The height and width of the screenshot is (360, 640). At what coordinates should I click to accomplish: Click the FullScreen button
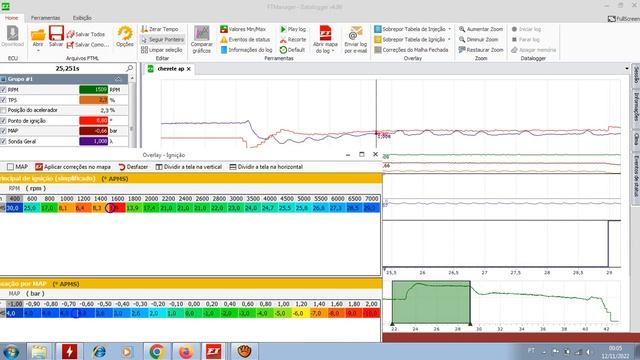point(624,19)
